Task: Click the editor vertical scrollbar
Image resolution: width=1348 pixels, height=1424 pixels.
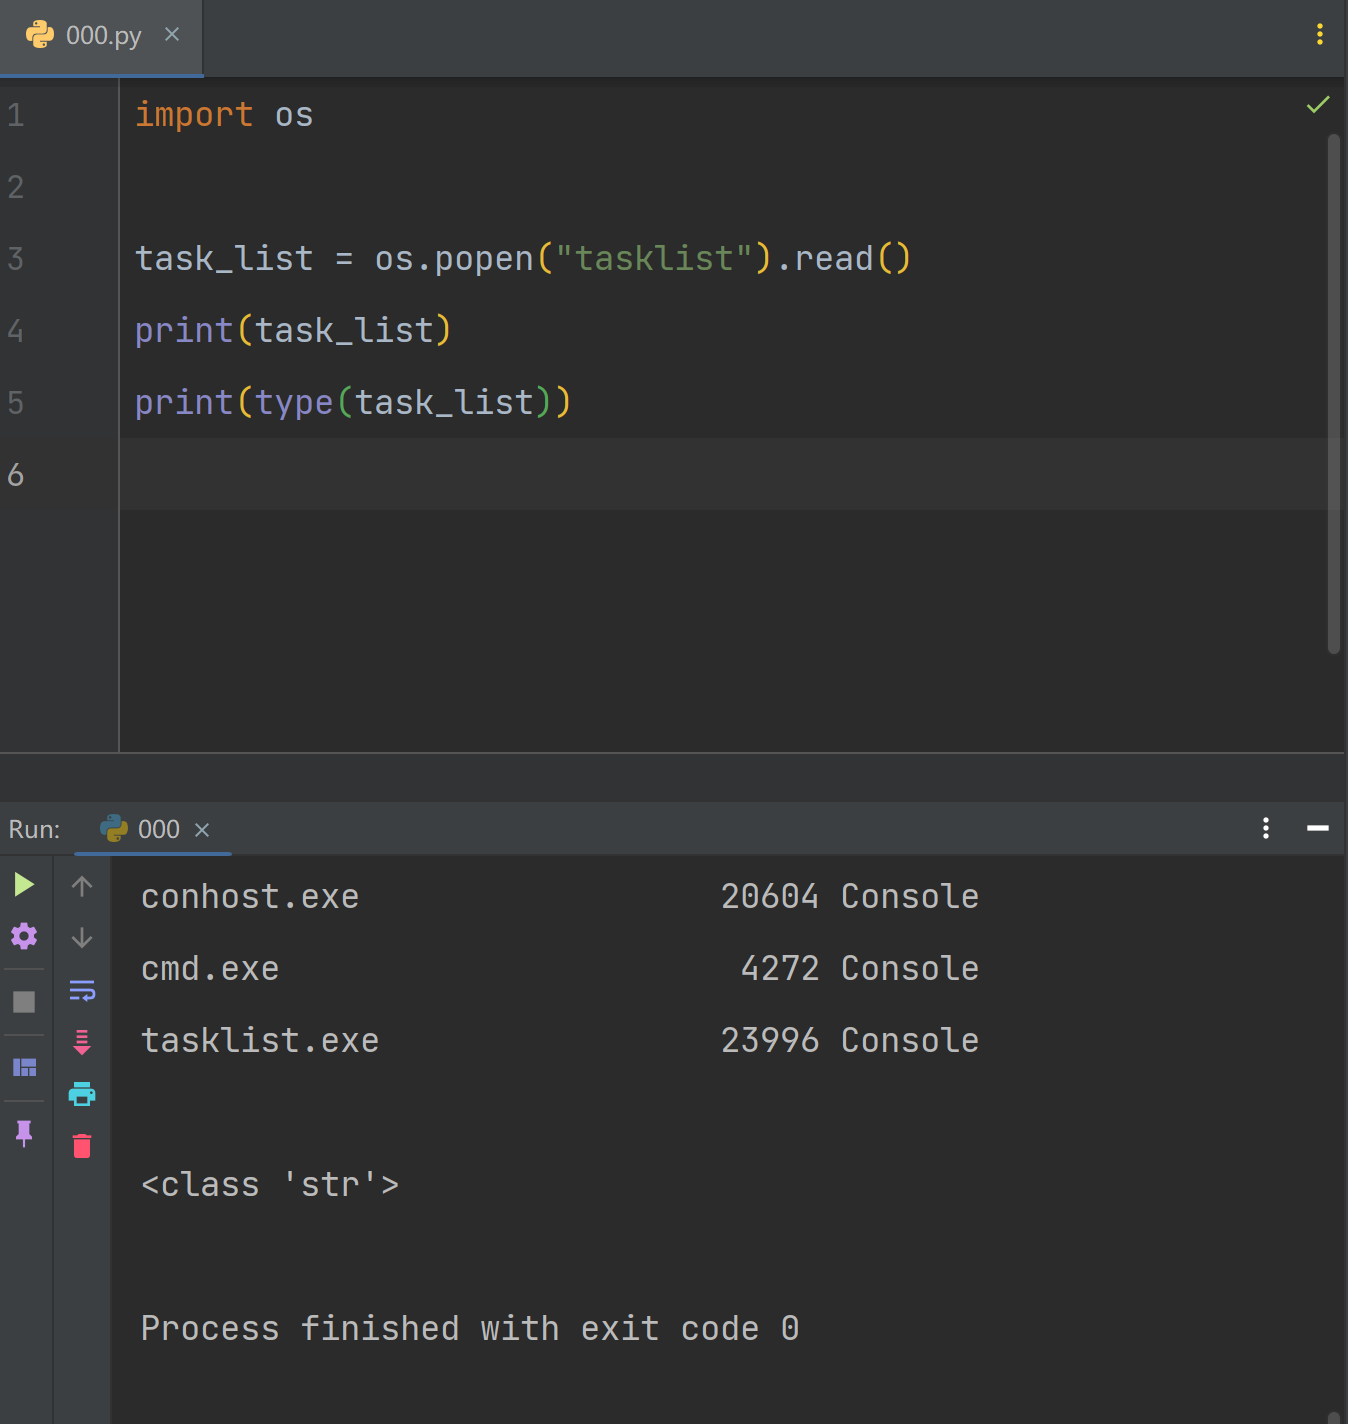Action: click(1334, 394)
